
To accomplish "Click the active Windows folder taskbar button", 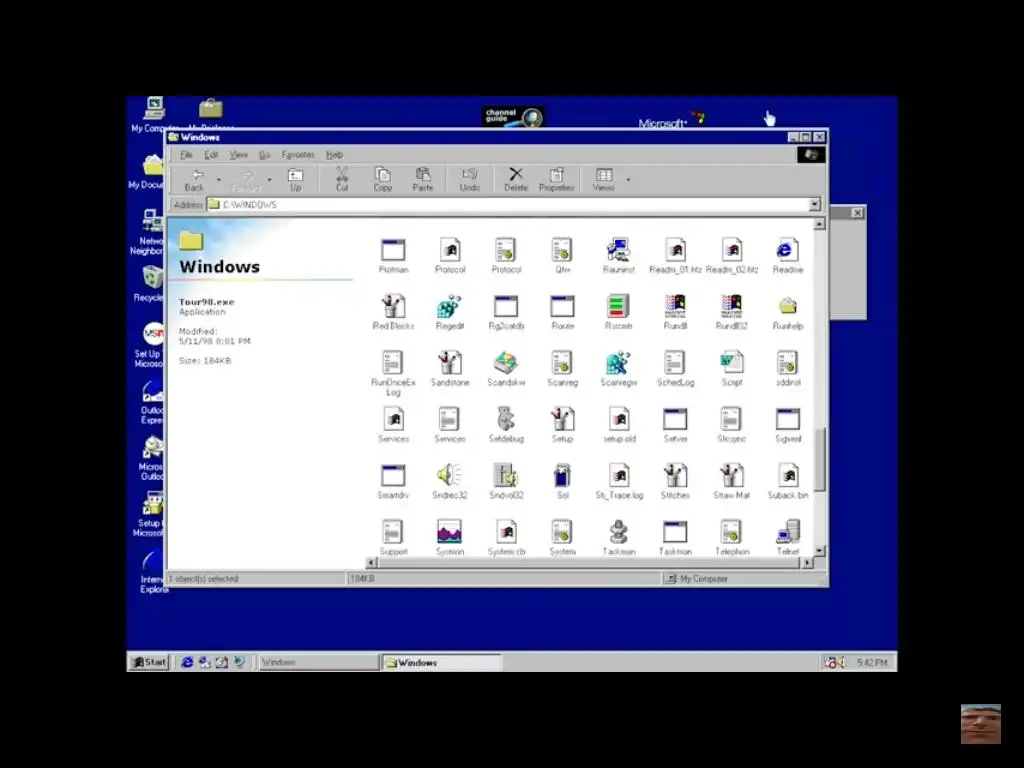I will tap(442, 662).
